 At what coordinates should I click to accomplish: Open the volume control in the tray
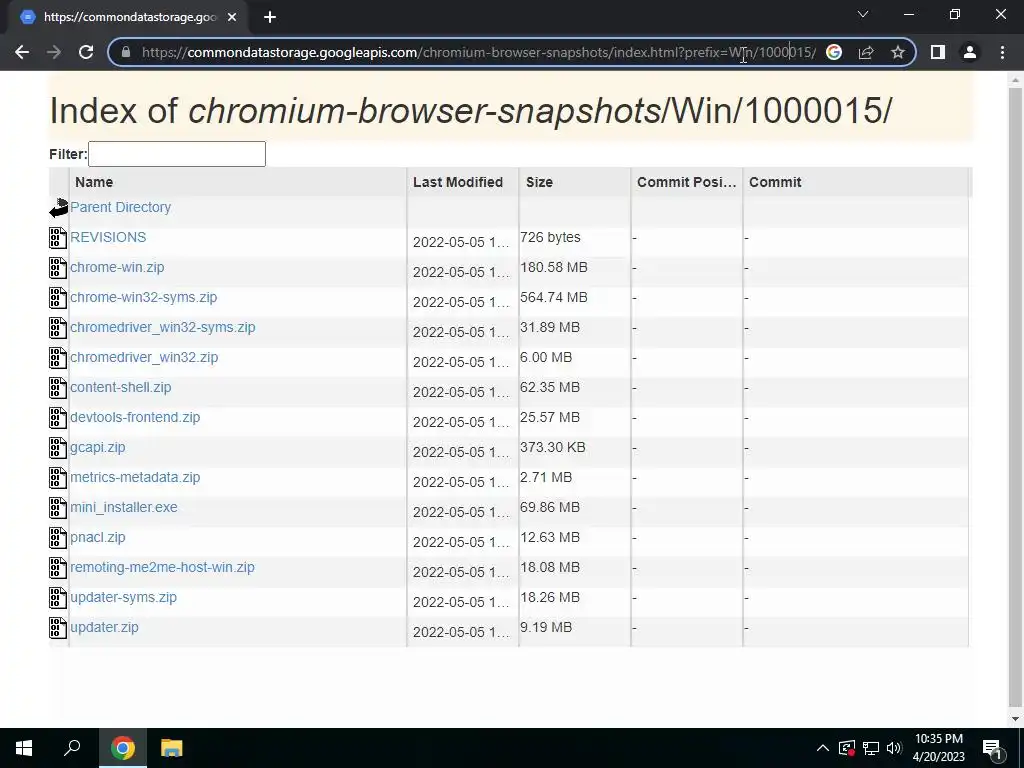coord(894,748)
